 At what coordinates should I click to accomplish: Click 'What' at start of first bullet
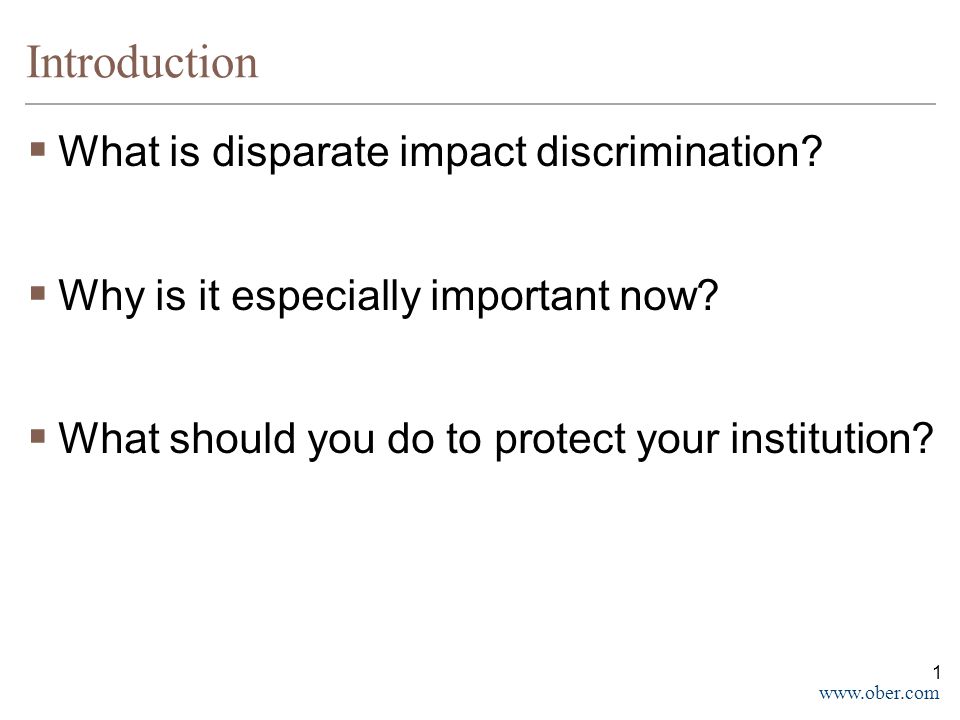[x=110, y=151]
